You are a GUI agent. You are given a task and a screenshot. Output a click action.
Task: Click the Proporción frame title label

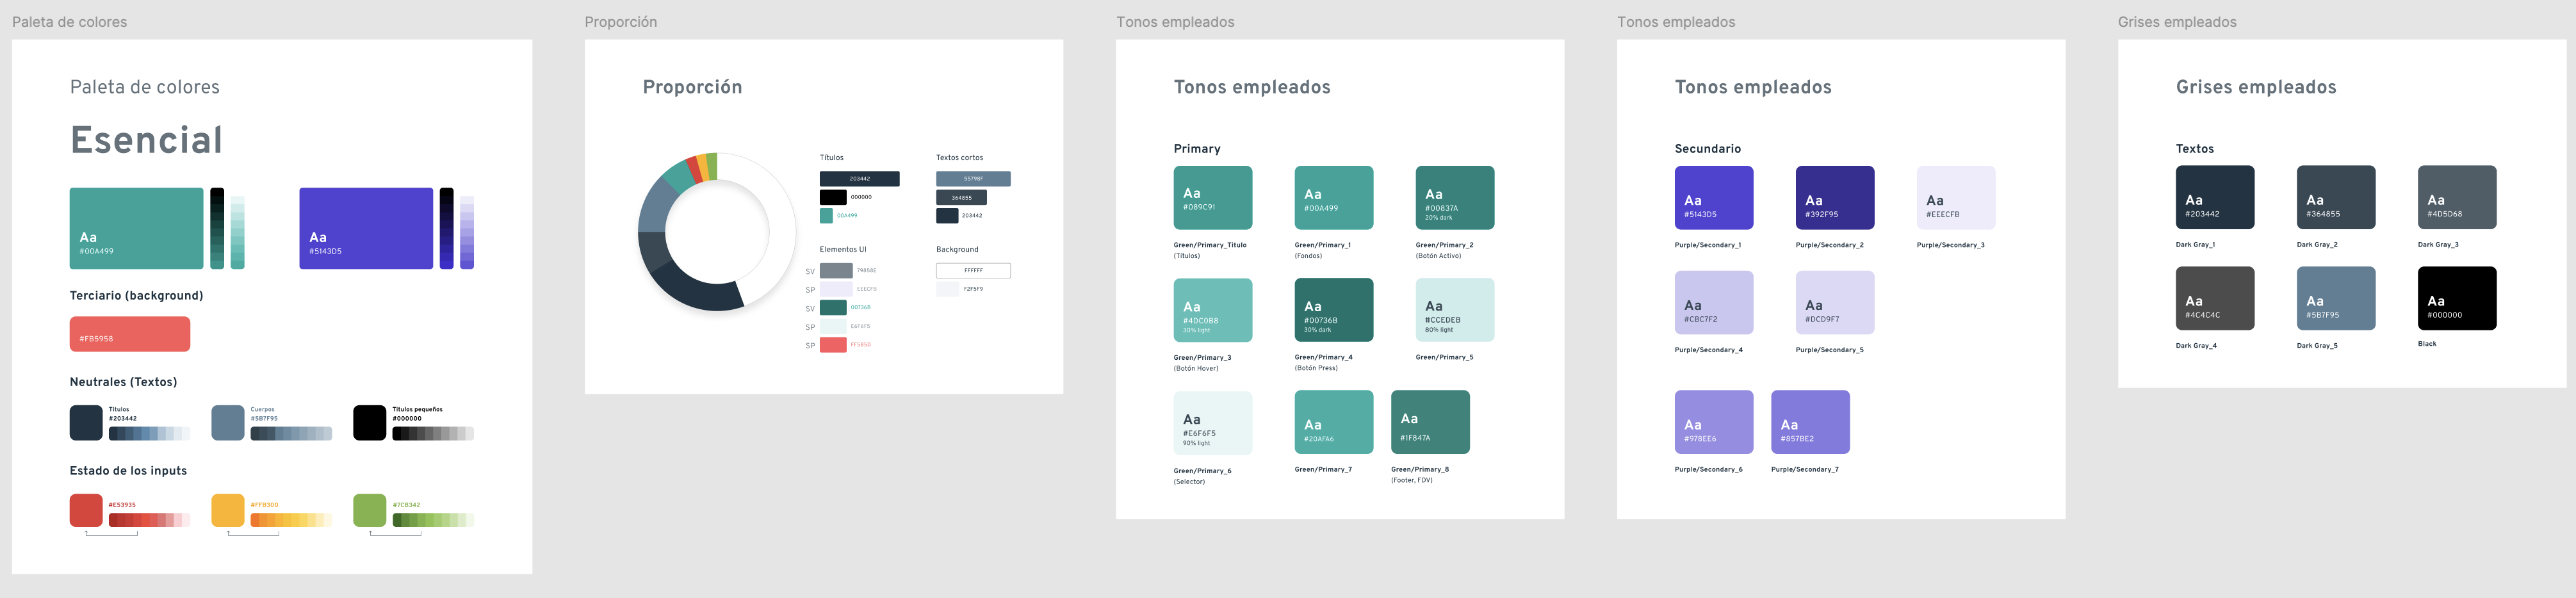click(x=620, y=21)
